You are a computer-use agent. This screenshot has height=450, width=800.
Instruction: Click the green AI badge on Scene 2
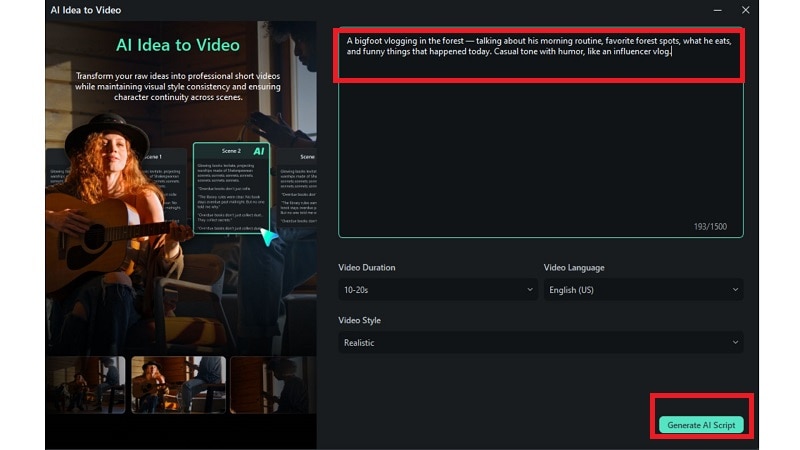point(259,151)
